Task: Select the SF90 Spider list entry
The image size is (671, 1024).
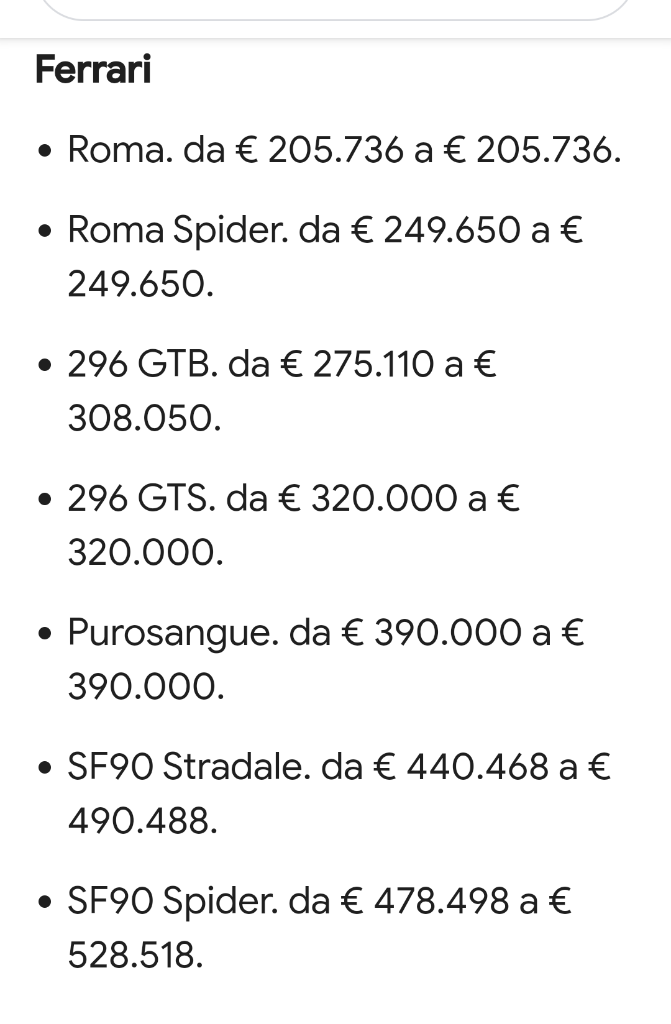Action: tap(319, 927)
